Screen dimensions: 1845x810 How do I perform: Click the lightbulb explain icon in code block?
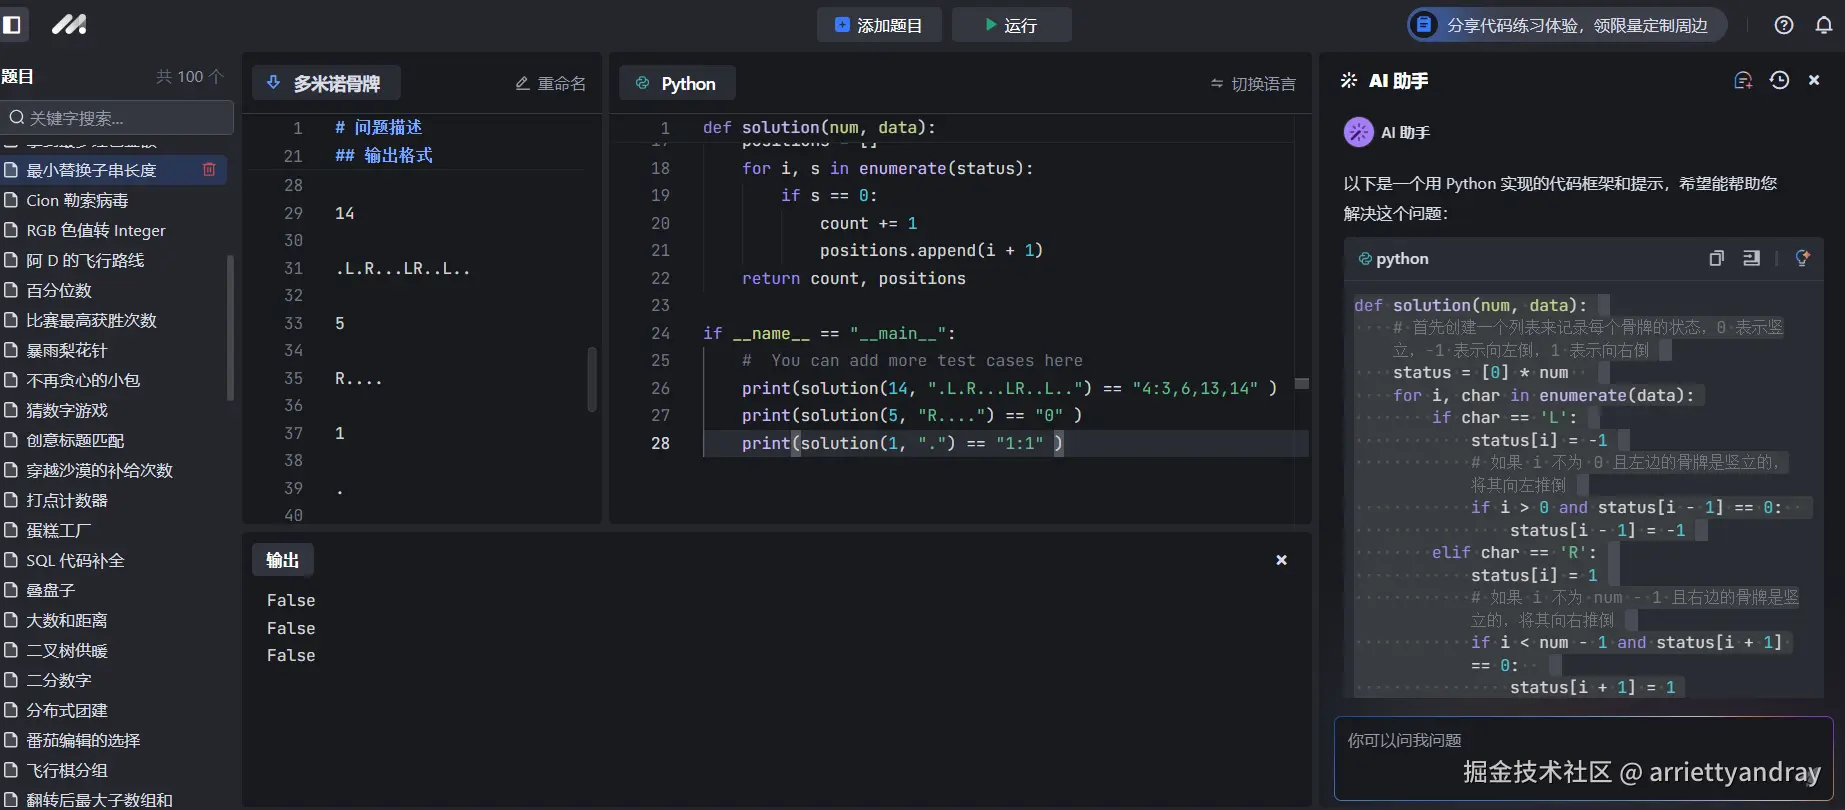(1802, 259)
